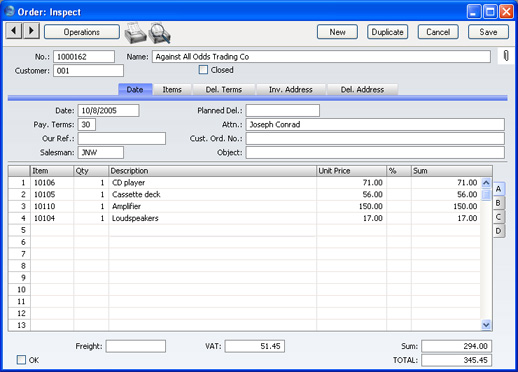Viewport: 518px width, 372px height.
Task: Tick the OK checkbox
Action: click(x=21, y=360)
